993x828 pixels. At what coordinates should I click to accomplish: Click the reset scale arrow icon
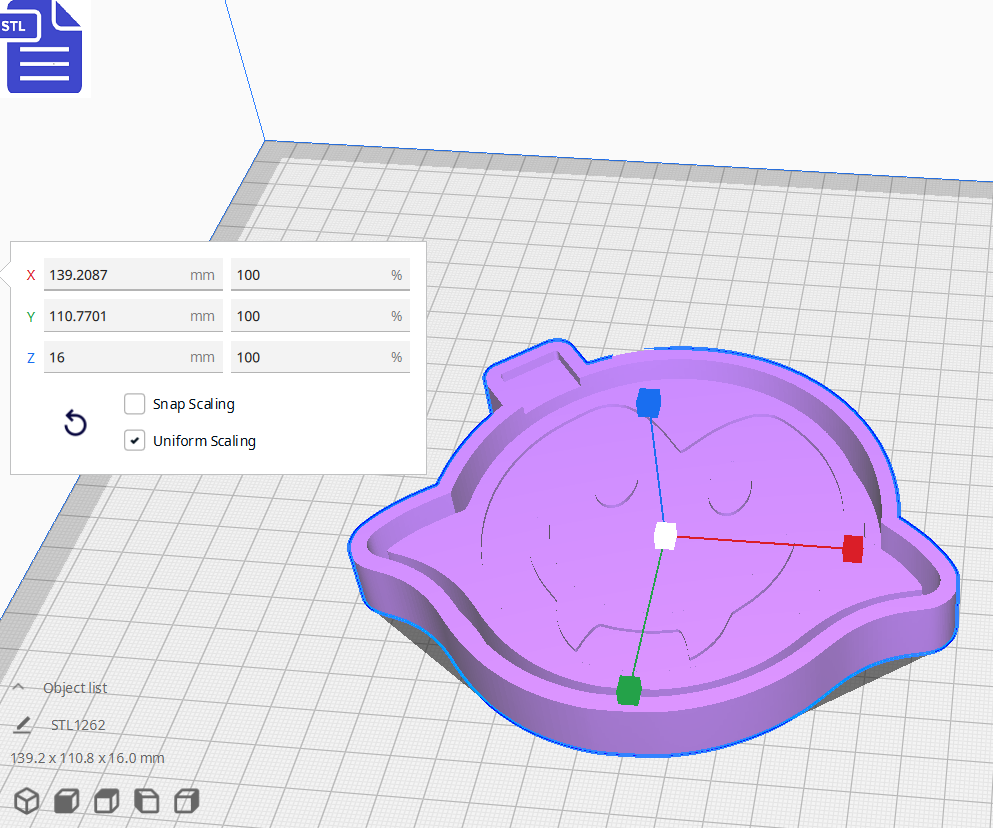coord(75,423)
